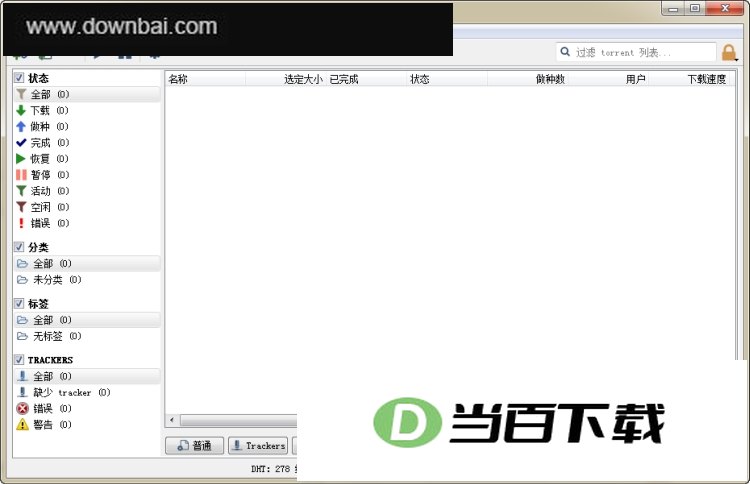Sort by 选定大小 column header
The height and width of the screenshot is (484, 750).
(286, 79)
